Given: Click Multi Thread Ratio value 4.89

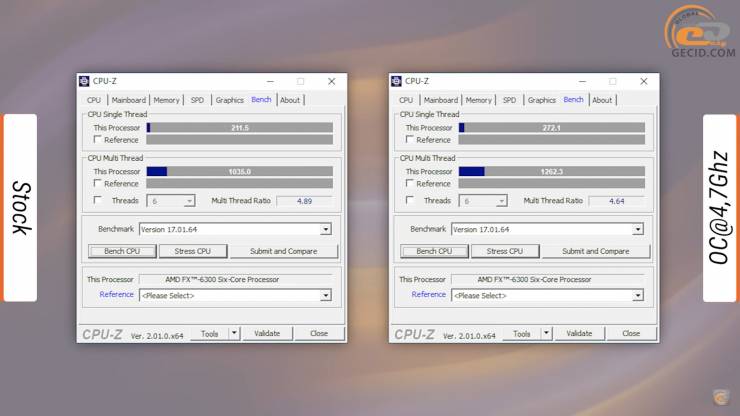Looking at the screenshot, I should pos(304,201).
